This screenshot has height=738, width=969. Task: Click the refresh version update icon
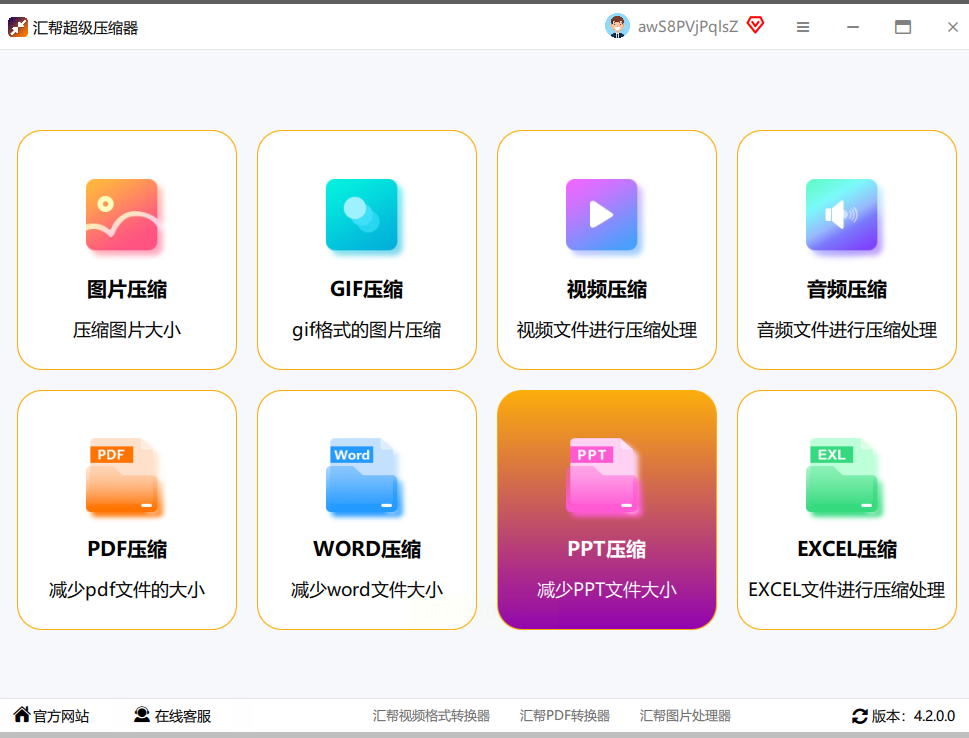point(860,716)
